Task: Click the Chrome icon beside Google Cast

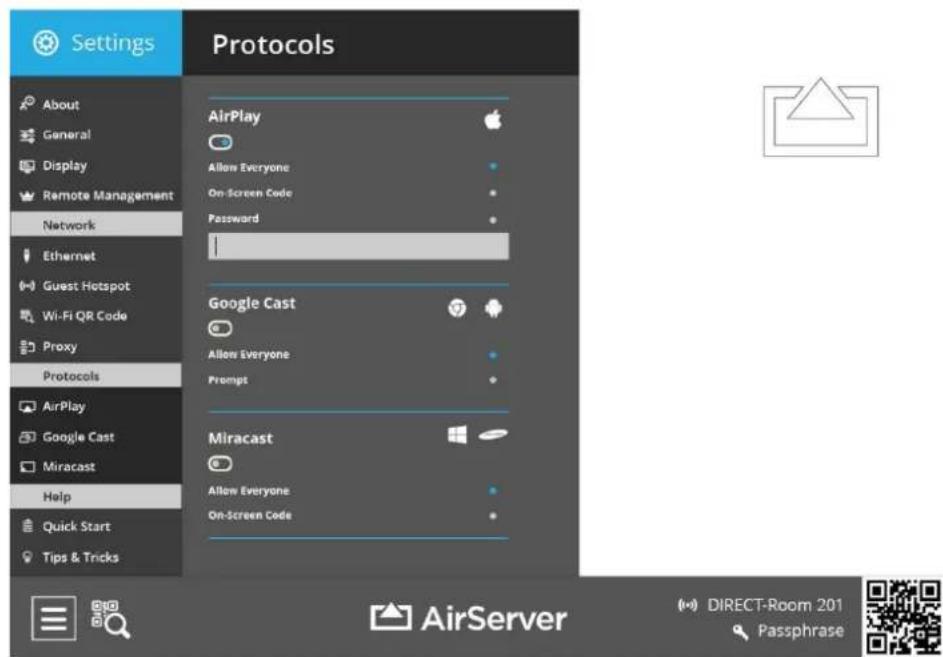Action: point(457,309)
